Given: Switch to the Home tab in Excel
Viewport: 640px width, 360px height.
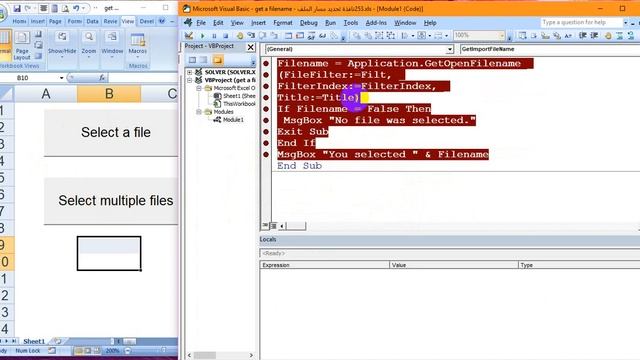Looking at the screenshot, I should pos(19,21).
